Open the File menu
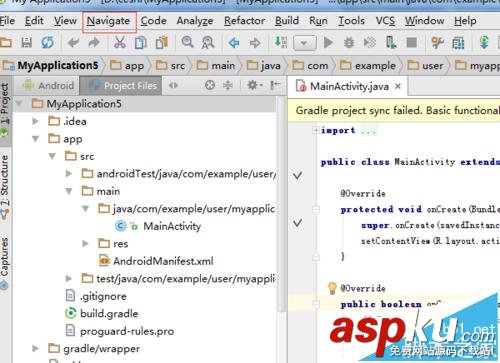Image resolution: width=500 pixels, height=363 pixels. (7, 21)
